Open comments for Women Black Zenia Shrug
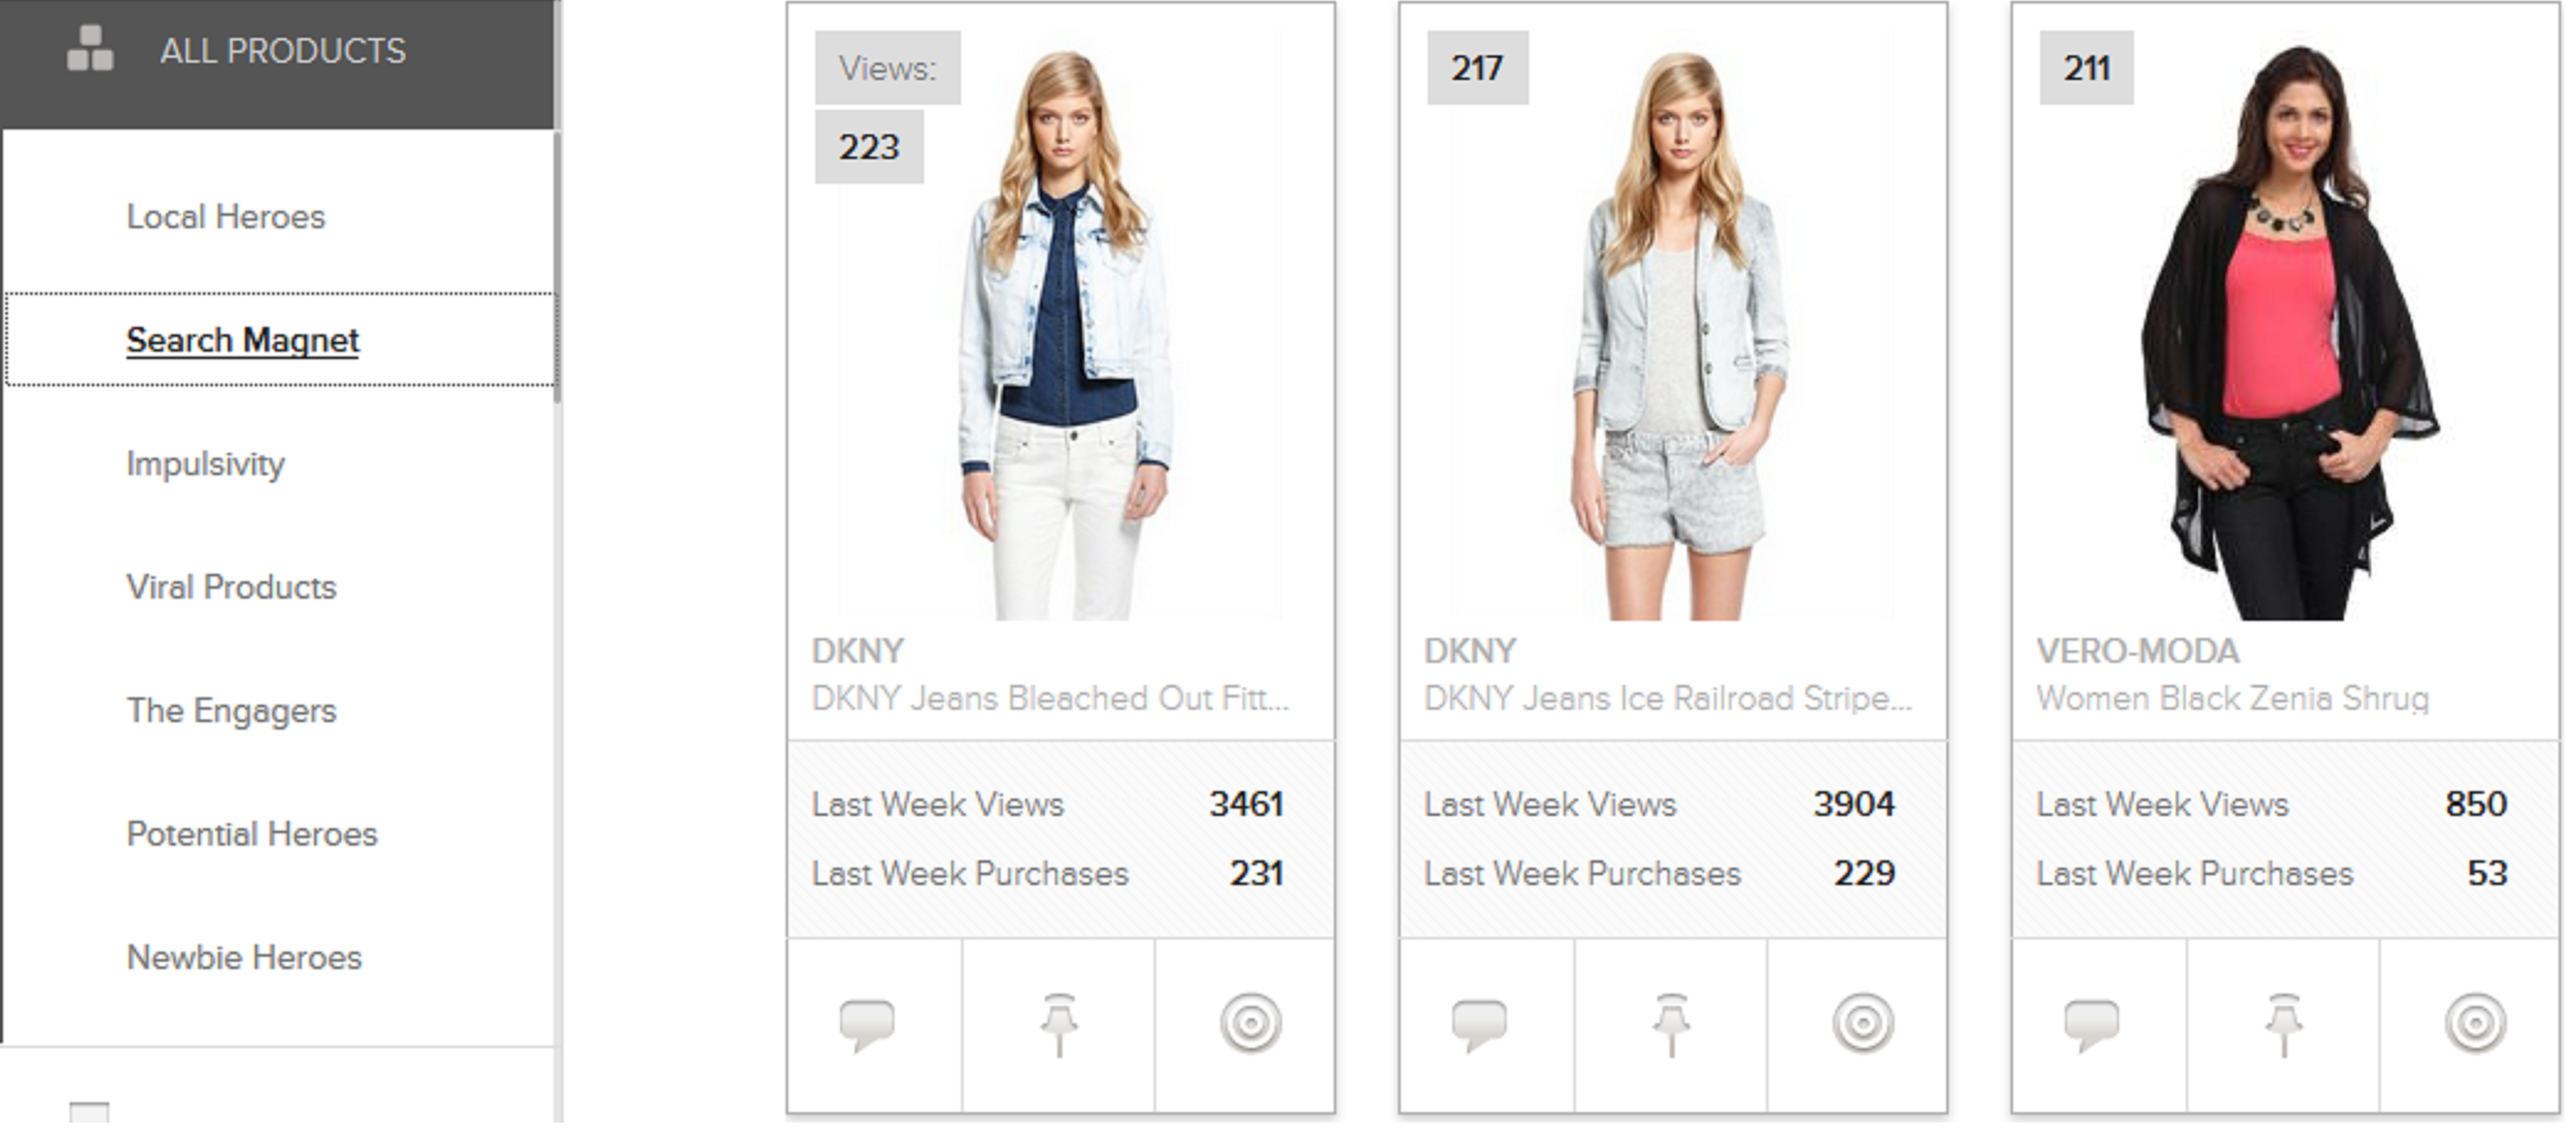 point(2092,1024)
